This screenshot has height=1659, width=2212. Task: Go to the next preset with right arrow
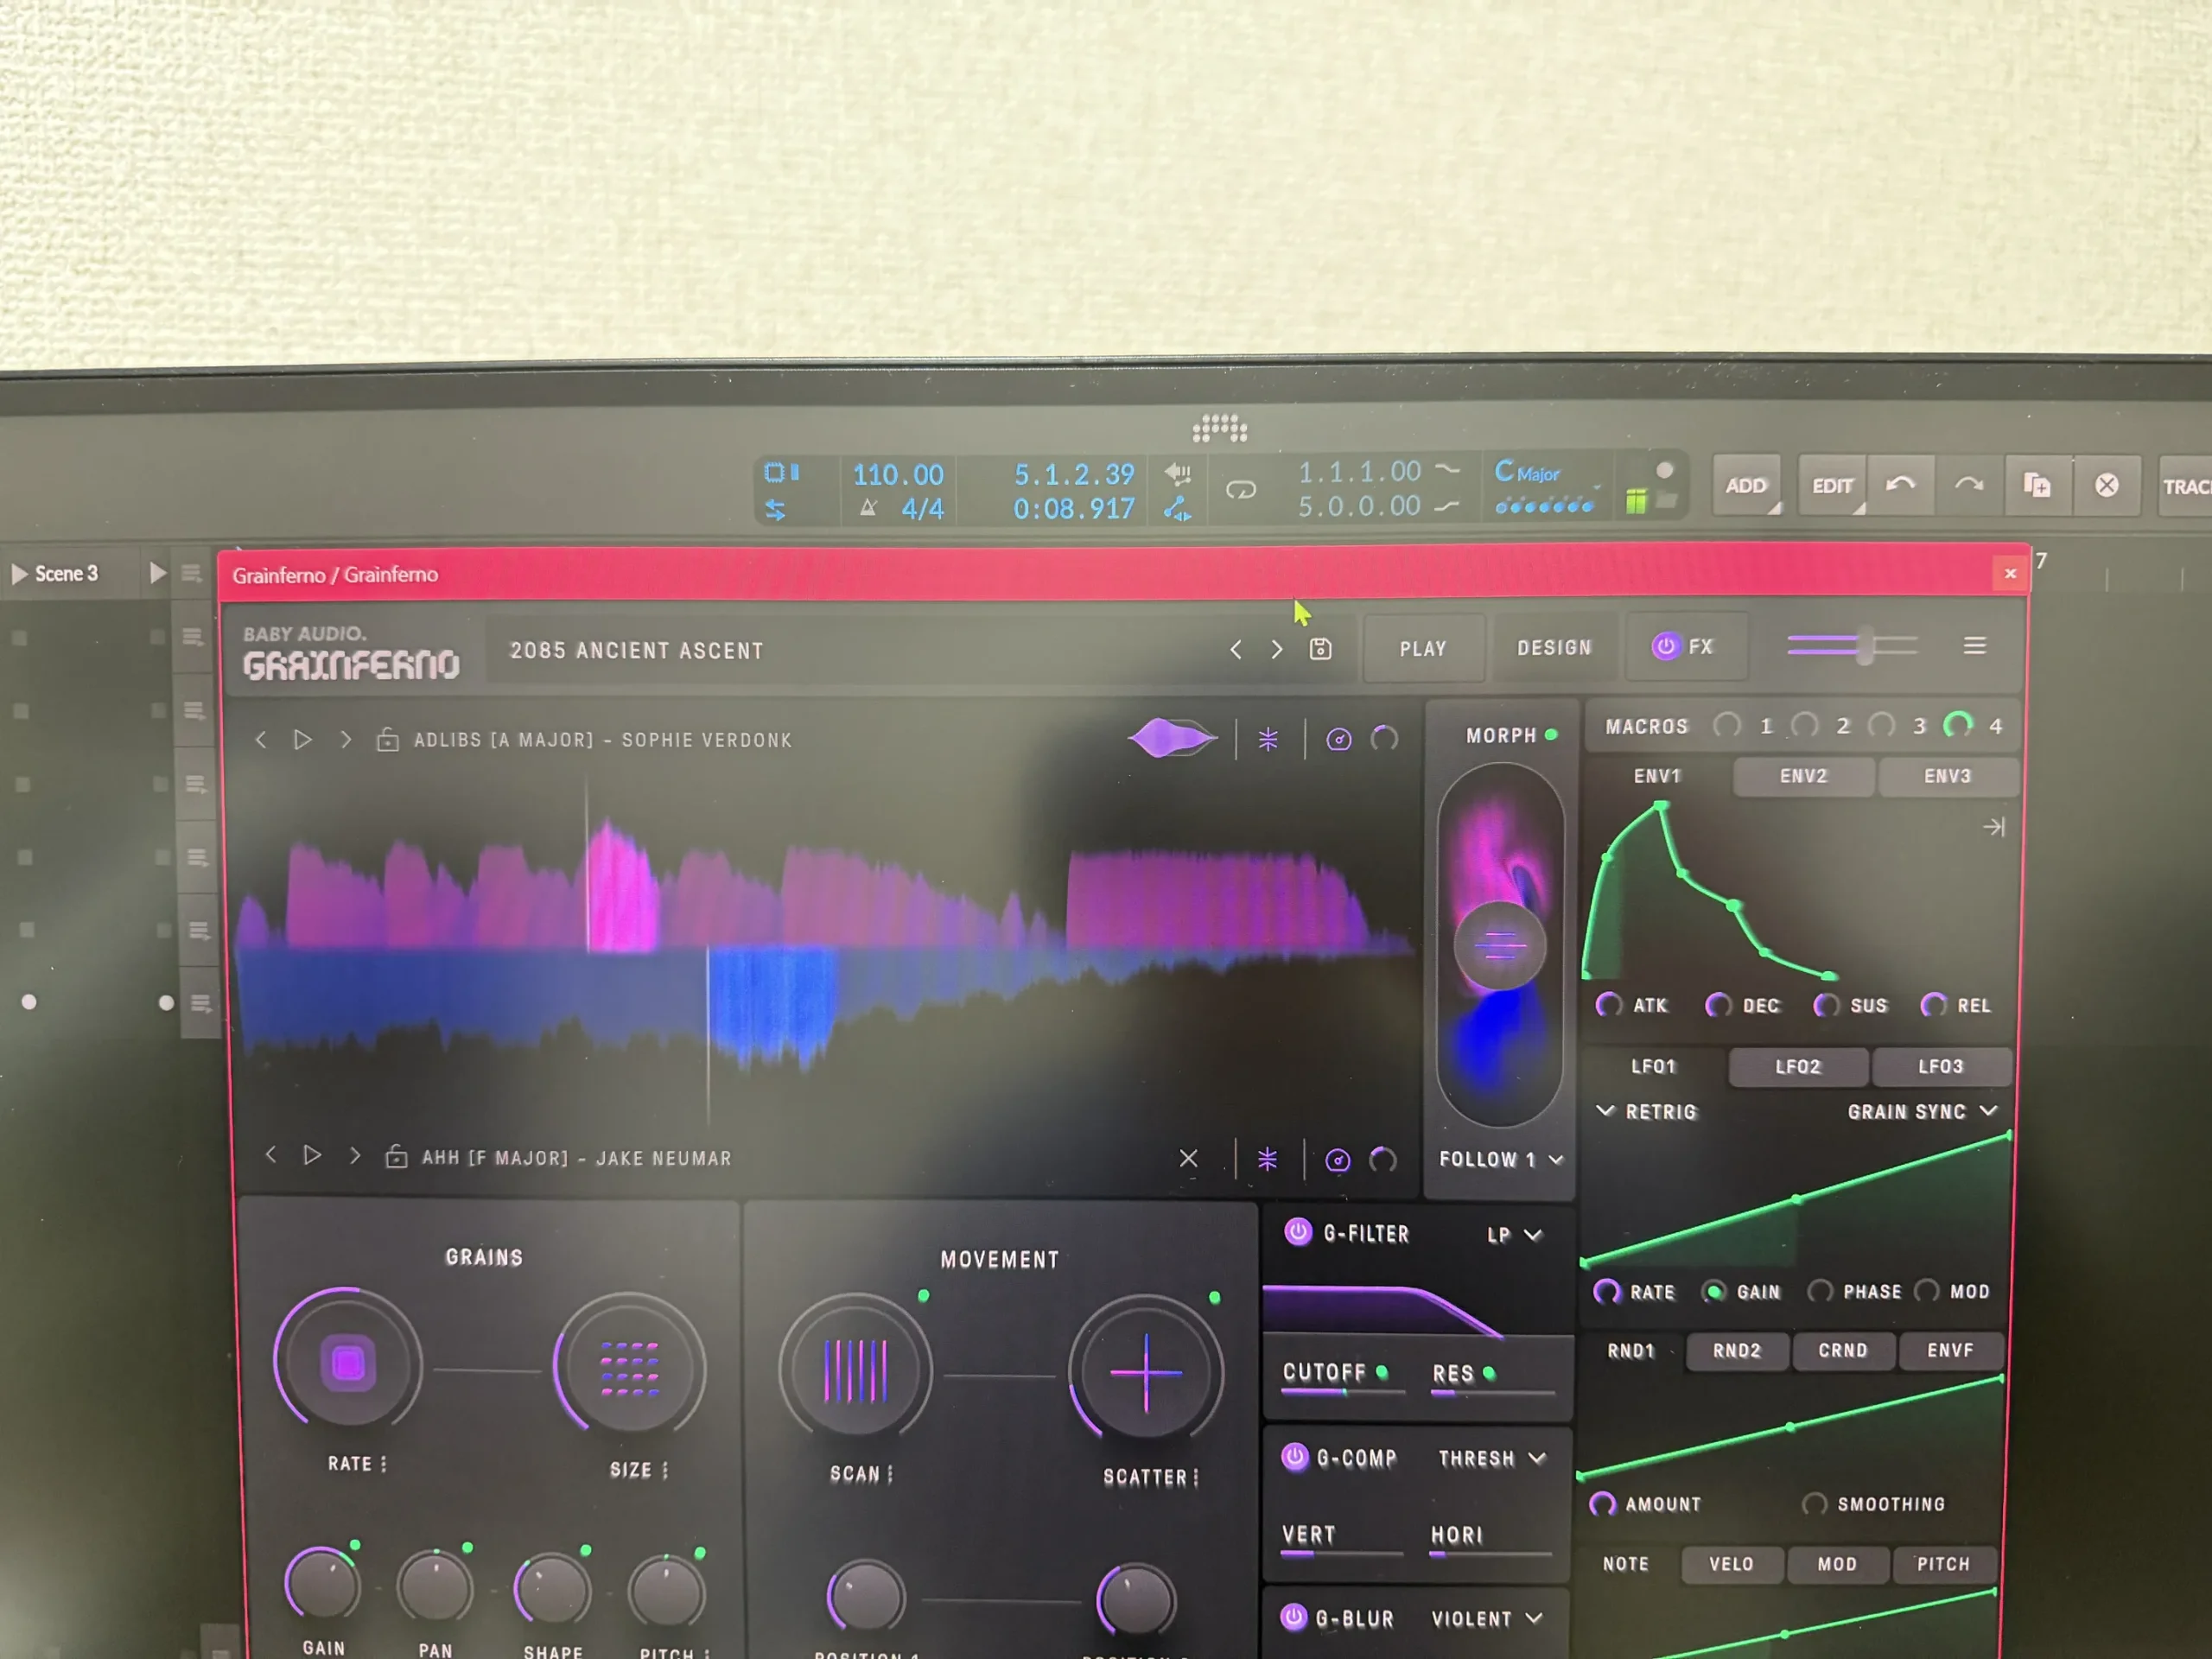[x=1277, y=649]
